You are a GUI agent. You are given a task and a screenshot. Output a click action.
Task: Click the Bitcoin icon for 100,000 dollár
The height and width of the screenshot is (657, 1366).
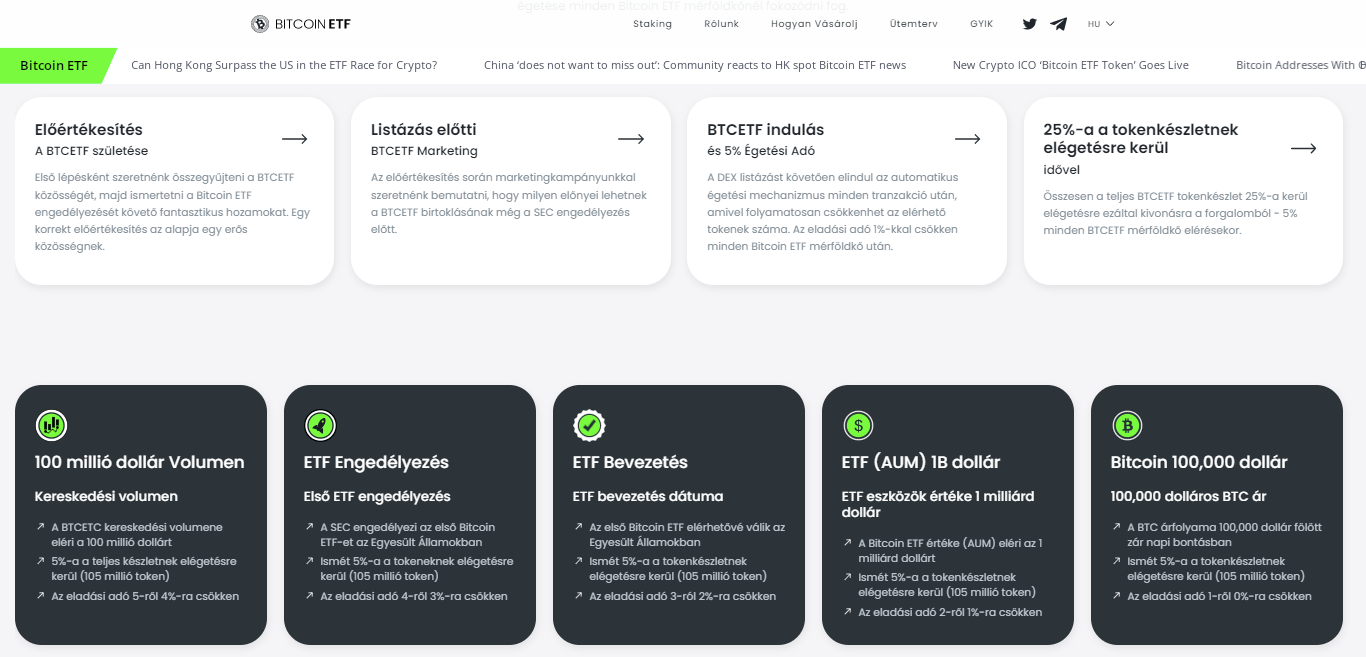1127,425
